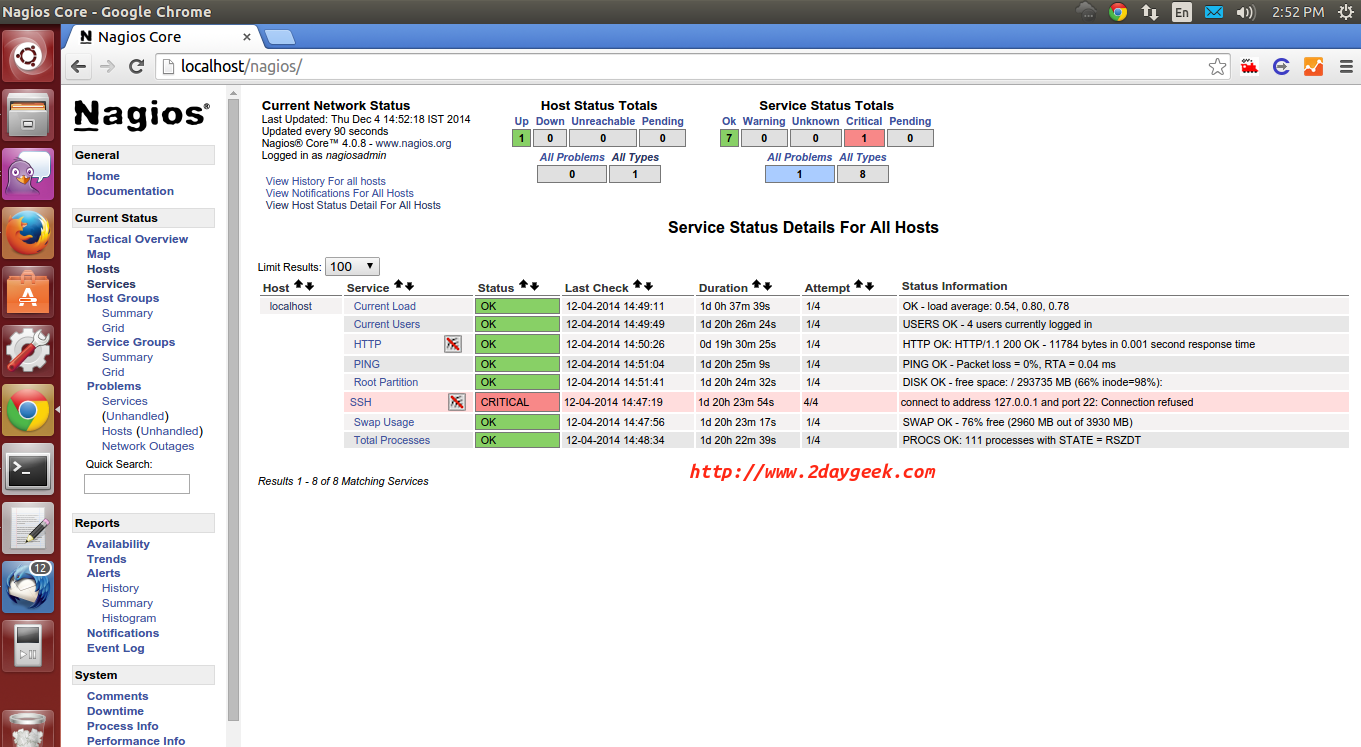The image size is (1361, 747).
Task: Click the green Up hosts count
Action: tap(521, 139)
